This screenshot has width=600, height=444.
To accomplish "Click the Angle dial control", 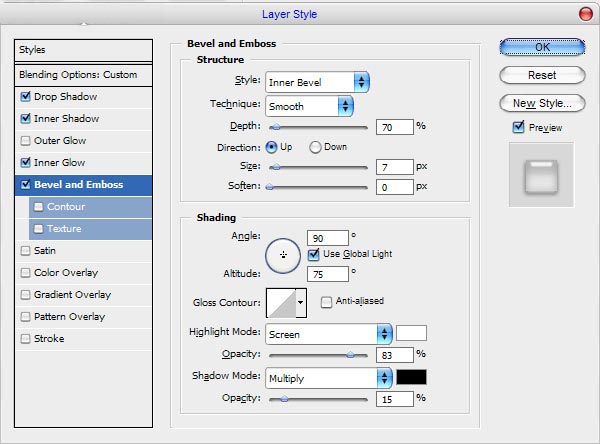I will coord(283,254).
